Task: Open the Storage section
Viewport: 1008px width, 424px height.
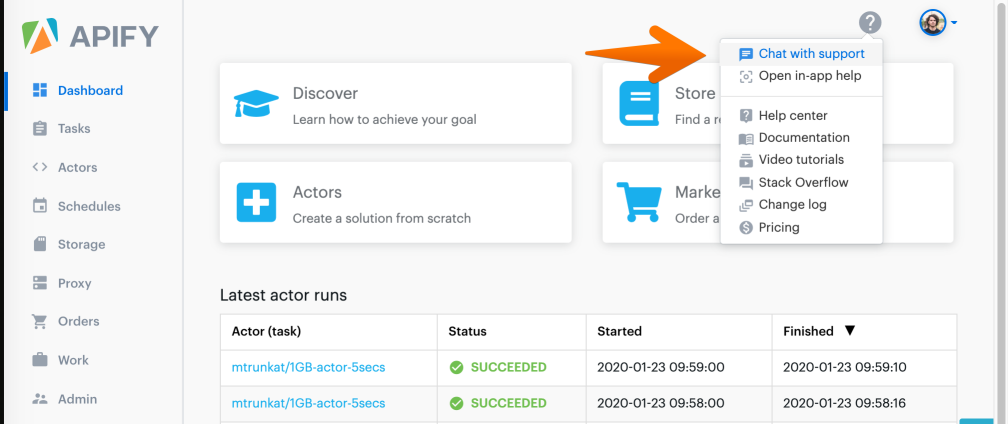Action: 81,244
